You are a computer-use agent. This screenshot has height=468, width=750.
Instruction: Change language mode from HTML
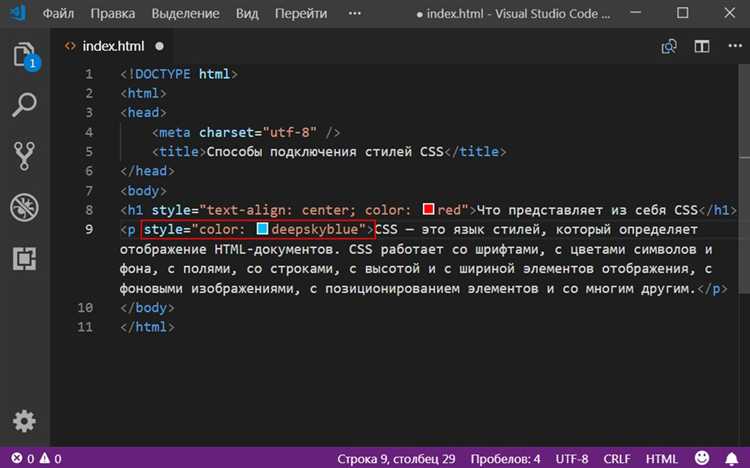661,458
